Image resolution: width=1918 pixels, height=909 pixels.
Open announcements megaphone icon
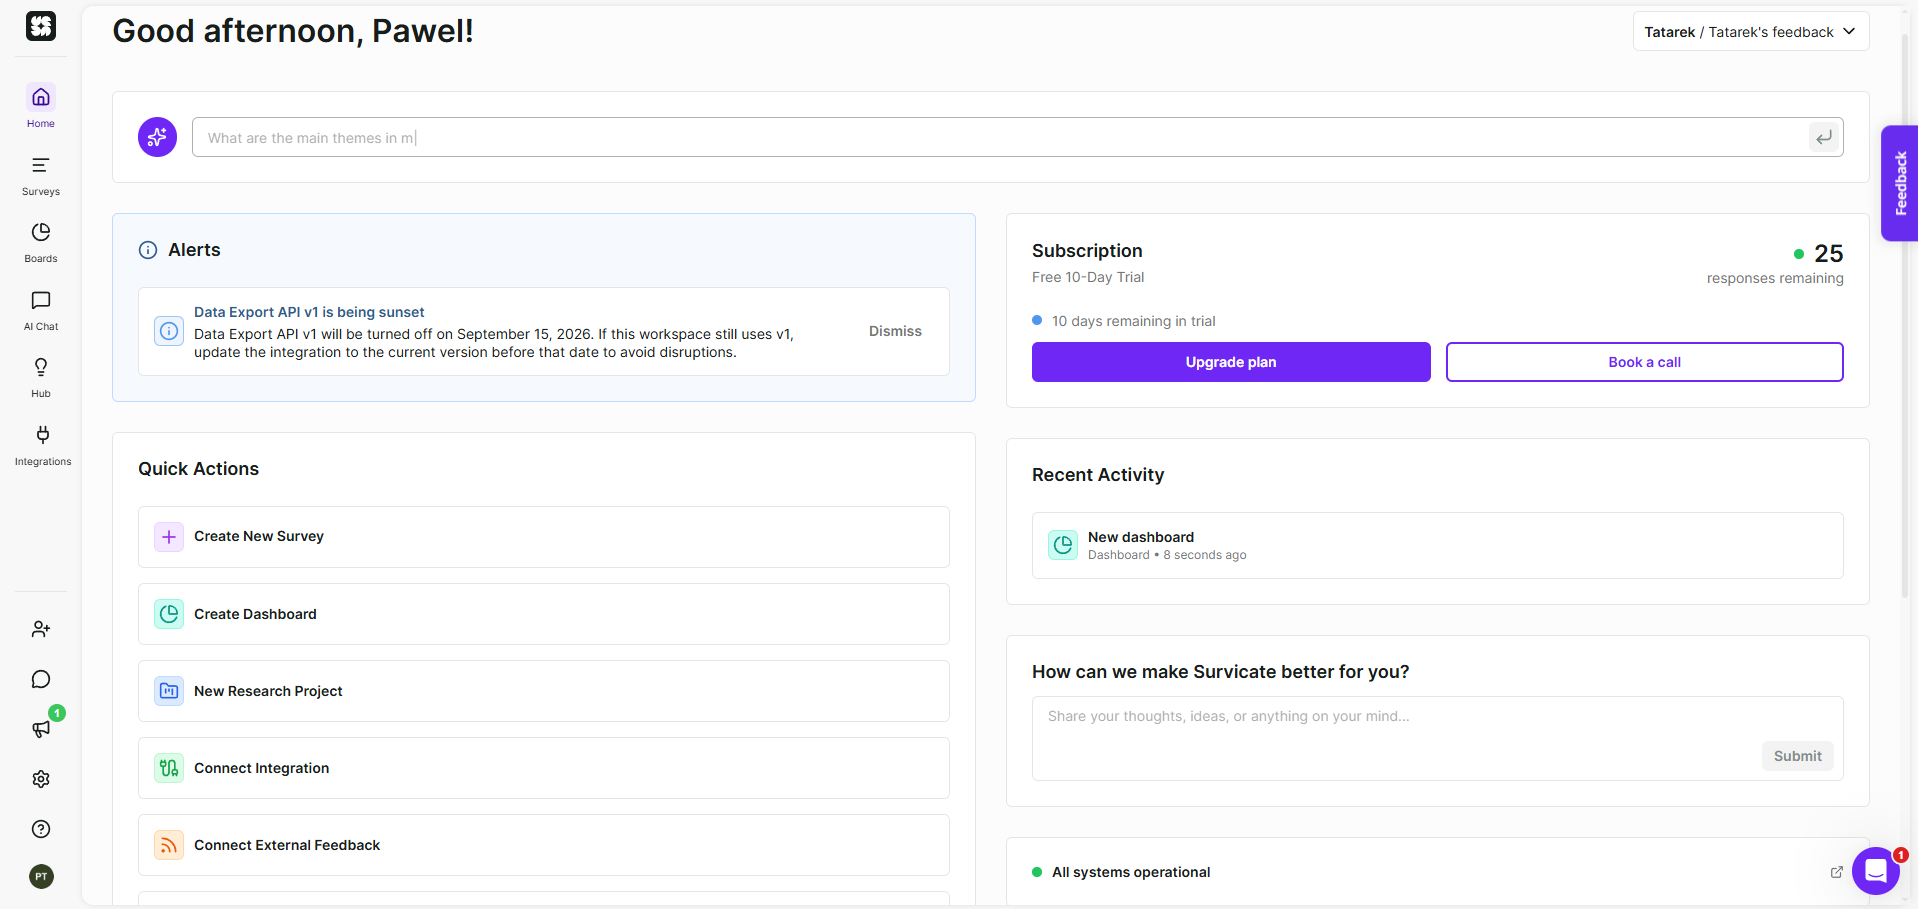coord(41,729)
